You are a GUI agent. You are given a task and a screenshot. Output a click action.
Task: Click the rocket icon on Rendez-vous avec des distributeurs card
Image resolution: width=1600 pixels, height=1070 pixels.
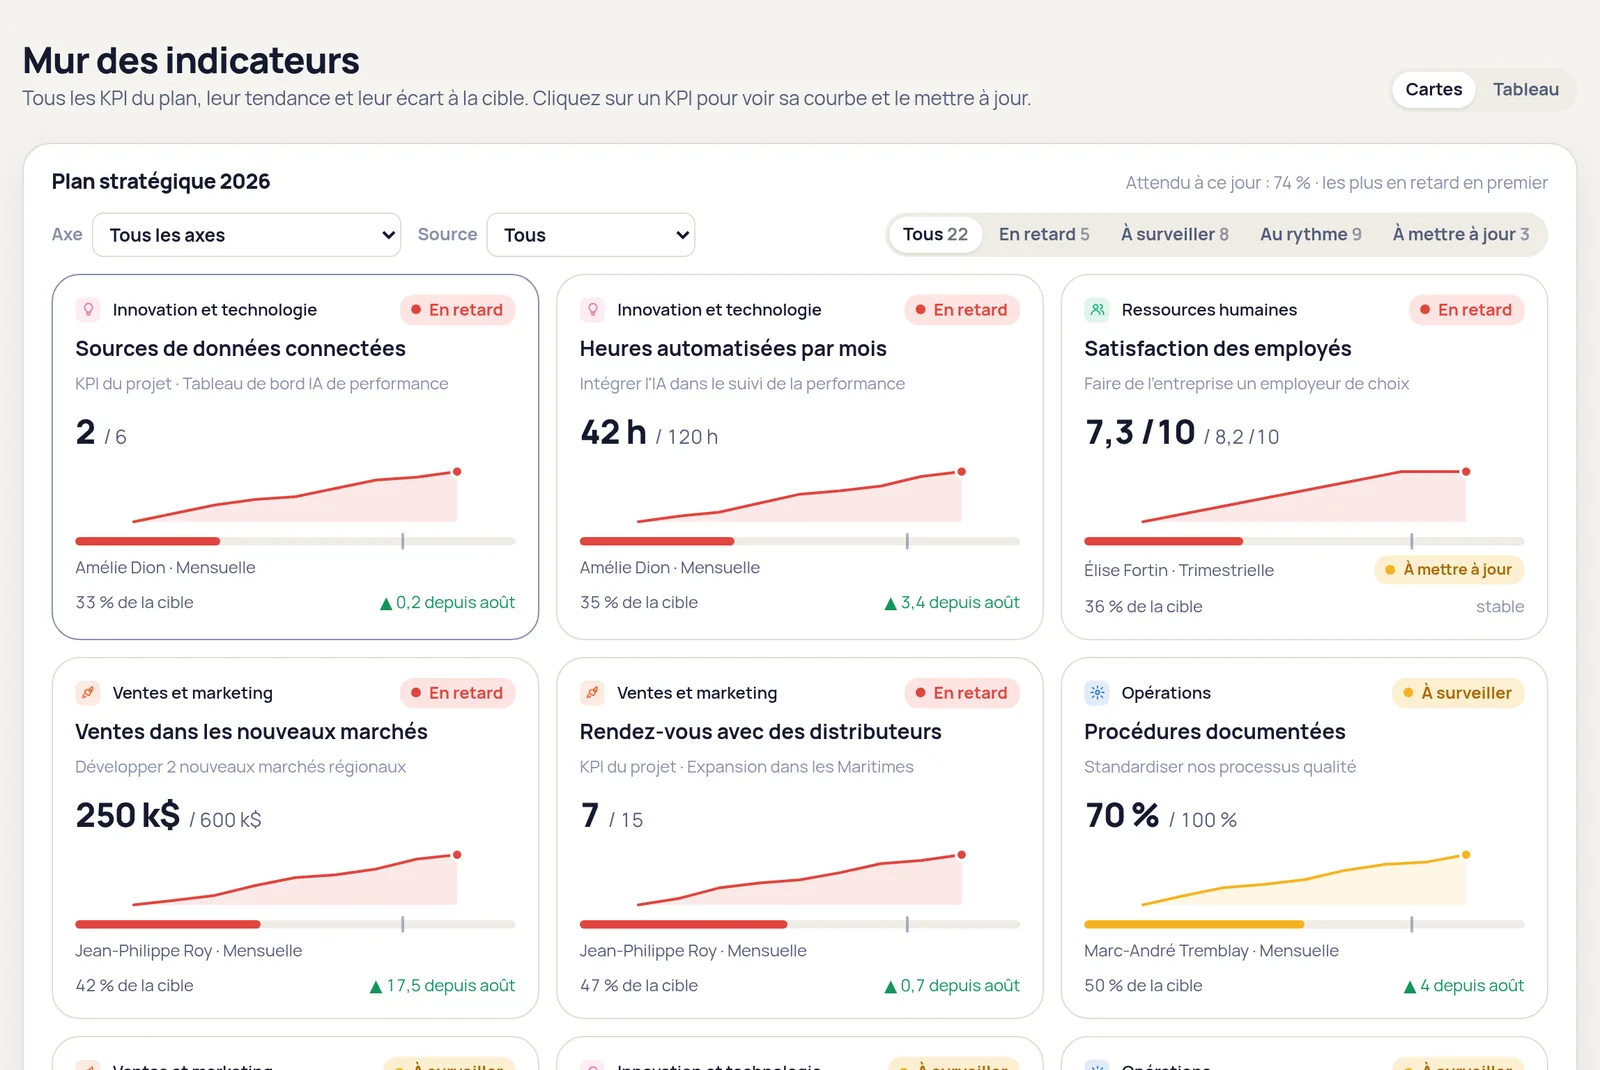593,693
